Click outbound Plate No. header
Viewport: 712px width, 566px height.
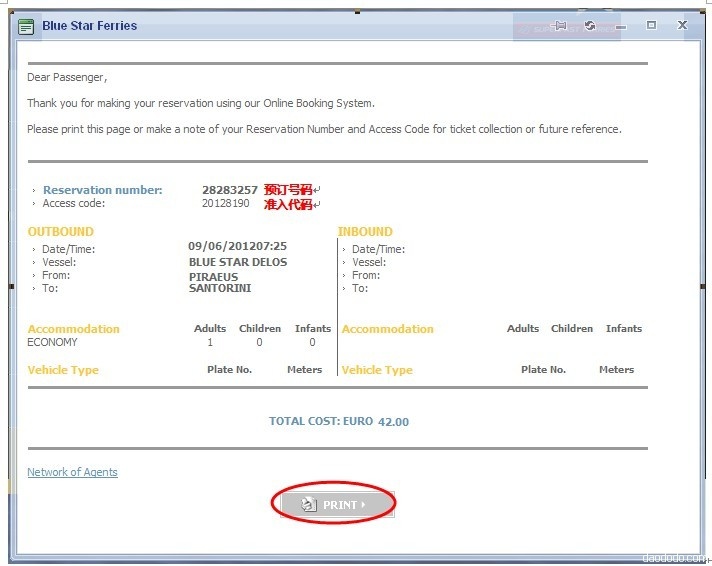point(229,370)
